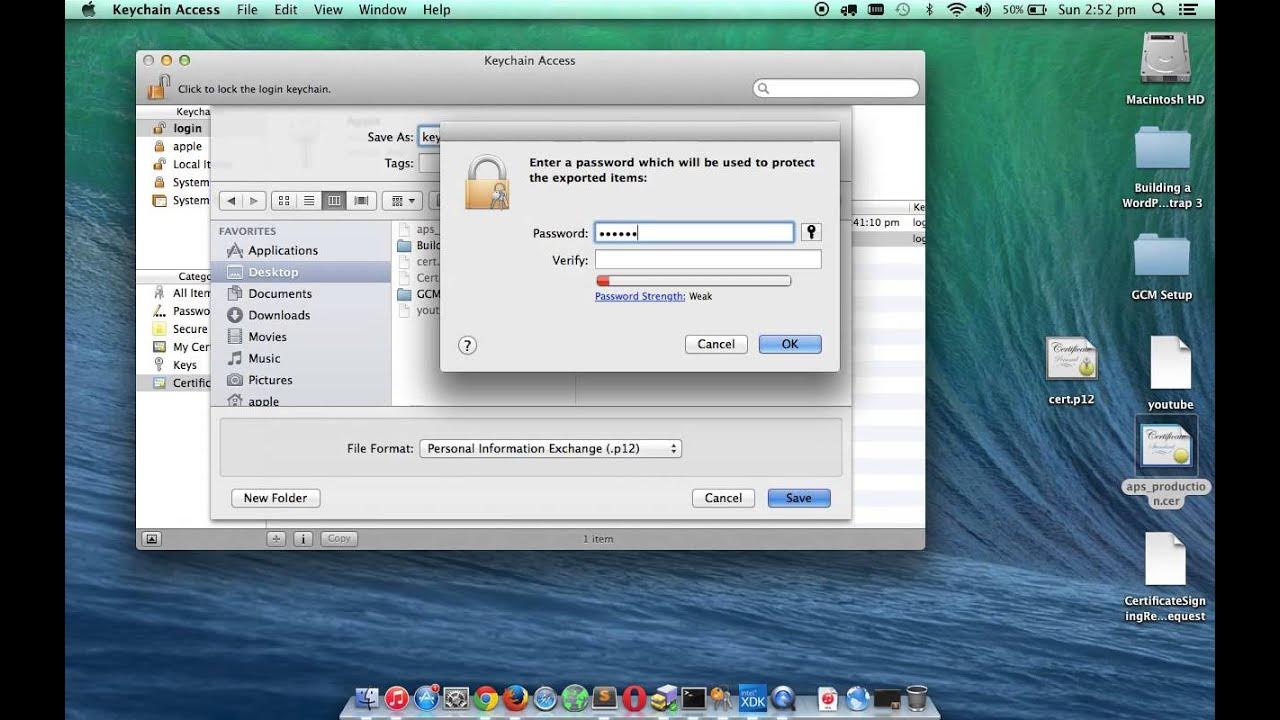Click Keychain Access keys dock icon

click(x=721, y=698)
